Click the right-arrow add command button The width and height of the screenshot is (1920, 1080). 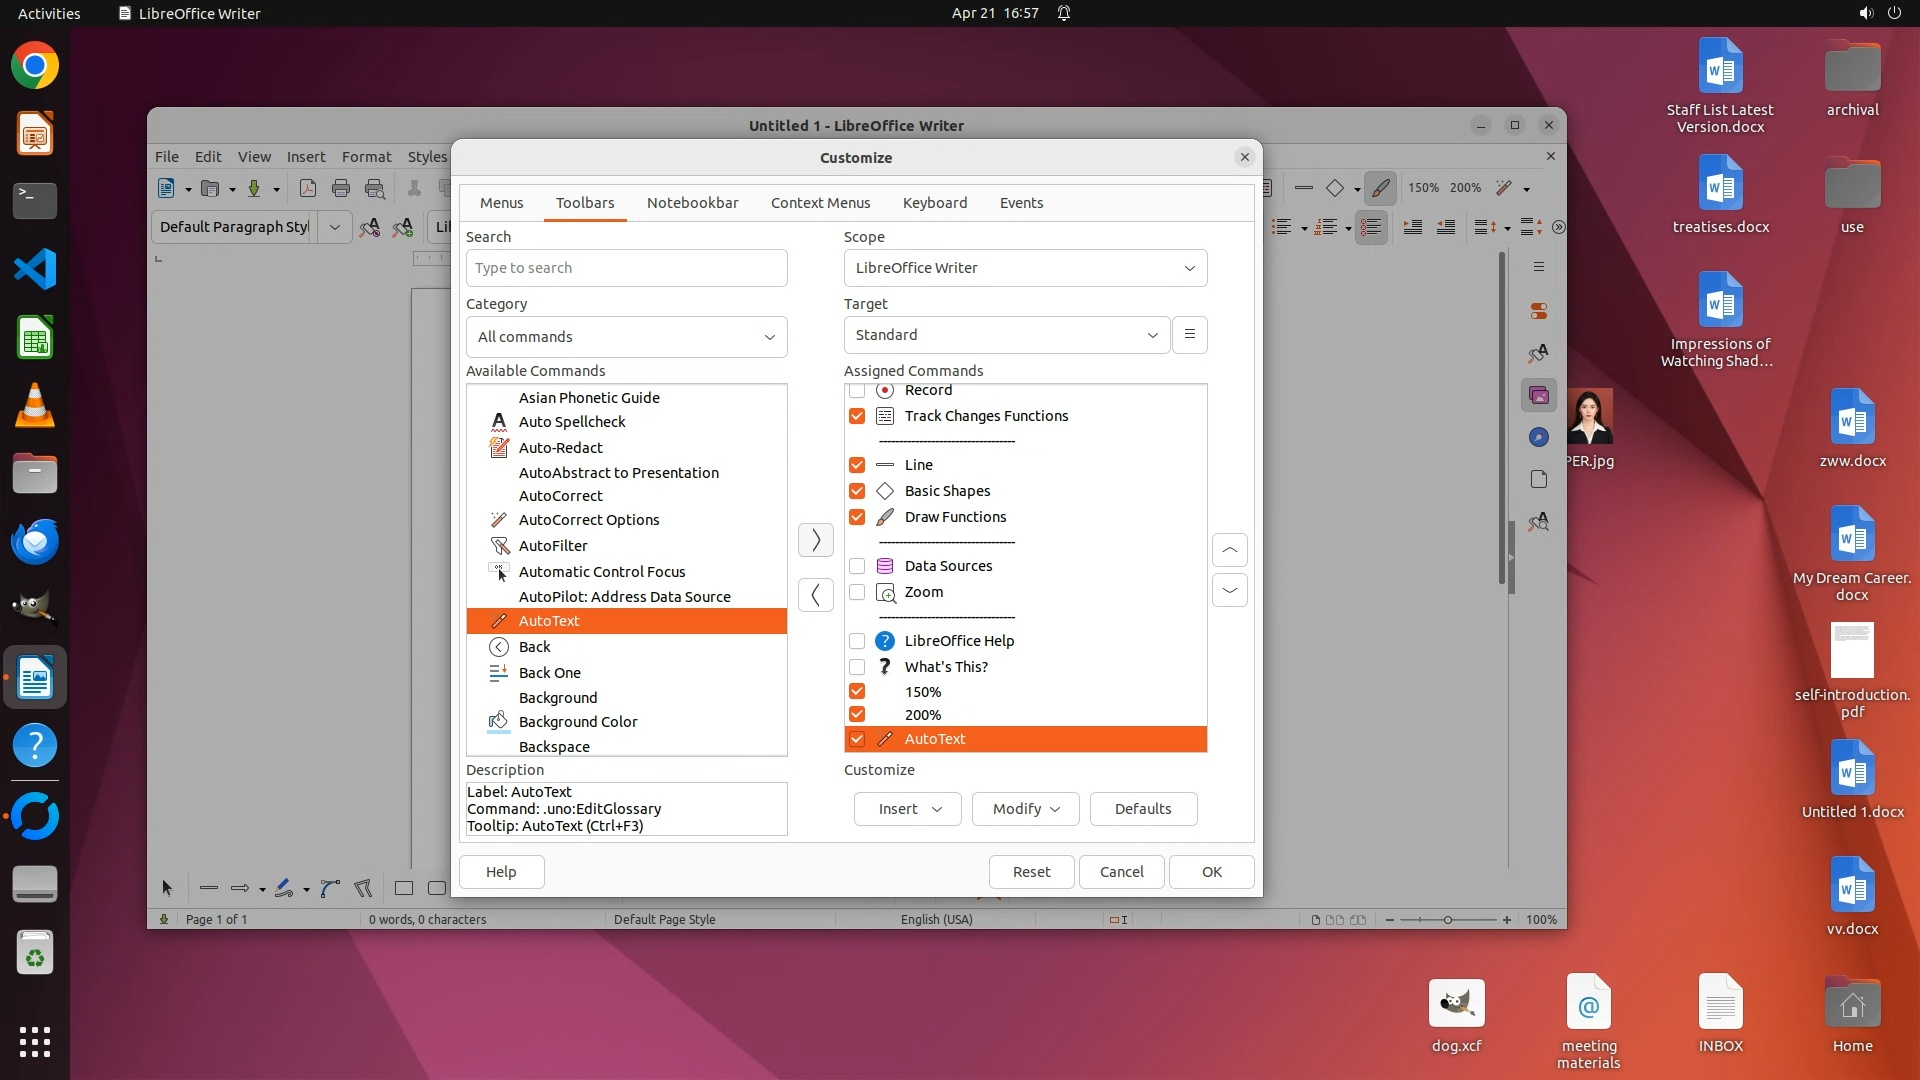816,540
